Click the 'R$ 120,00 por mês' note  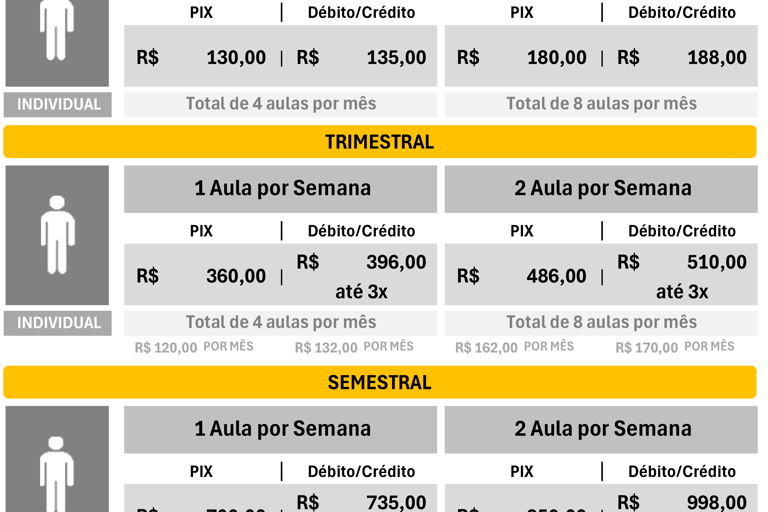point(194,347)
